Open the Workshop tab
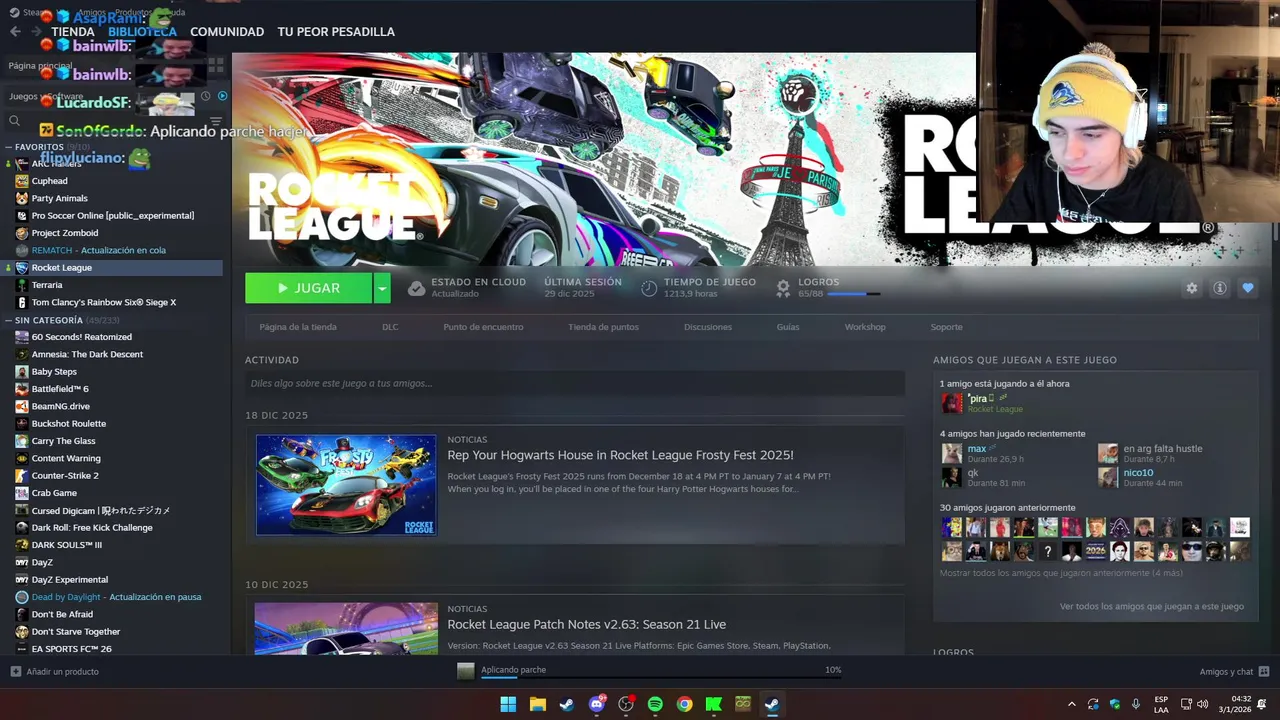This screenshot has width=1280, height=720. pos(865,327)
